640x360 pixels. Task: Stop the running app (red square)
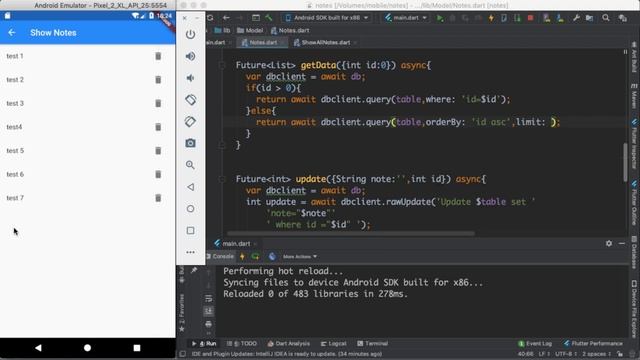[x=530, y=18]
